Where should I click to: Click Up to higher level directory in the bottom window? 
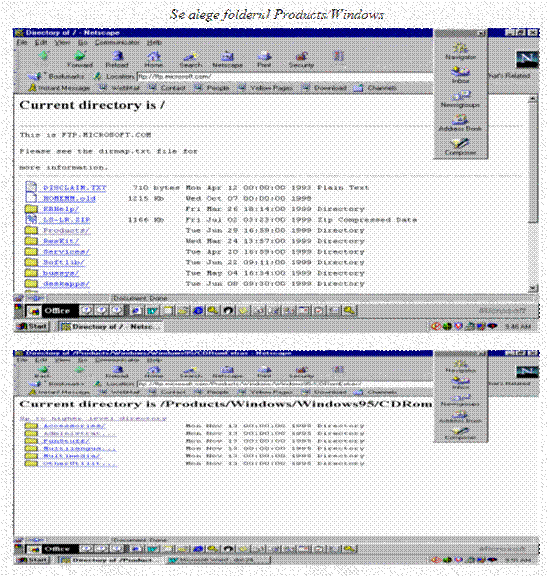click(x=93, y=418)
